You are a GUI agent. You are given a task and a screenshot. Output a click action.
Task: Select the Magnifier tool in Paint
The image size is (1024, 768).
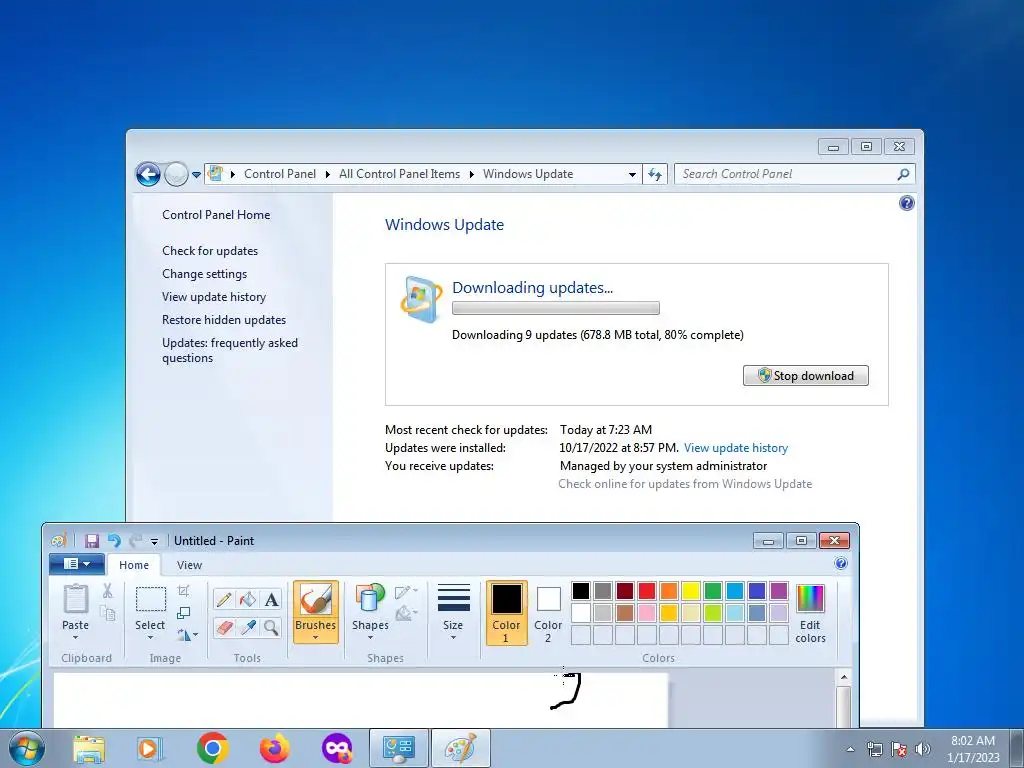(272, 628)
